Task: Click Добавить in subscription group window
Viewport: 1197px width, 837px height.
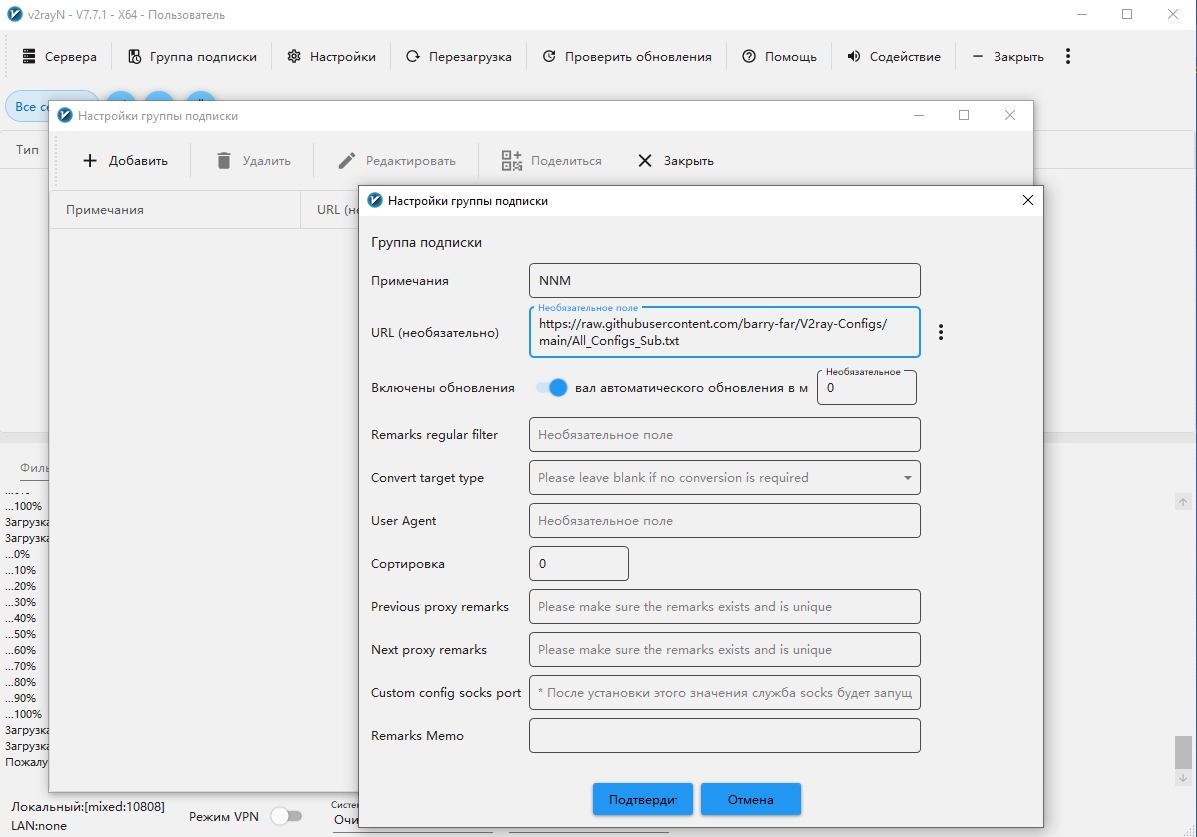Action: tap(125, 161)
